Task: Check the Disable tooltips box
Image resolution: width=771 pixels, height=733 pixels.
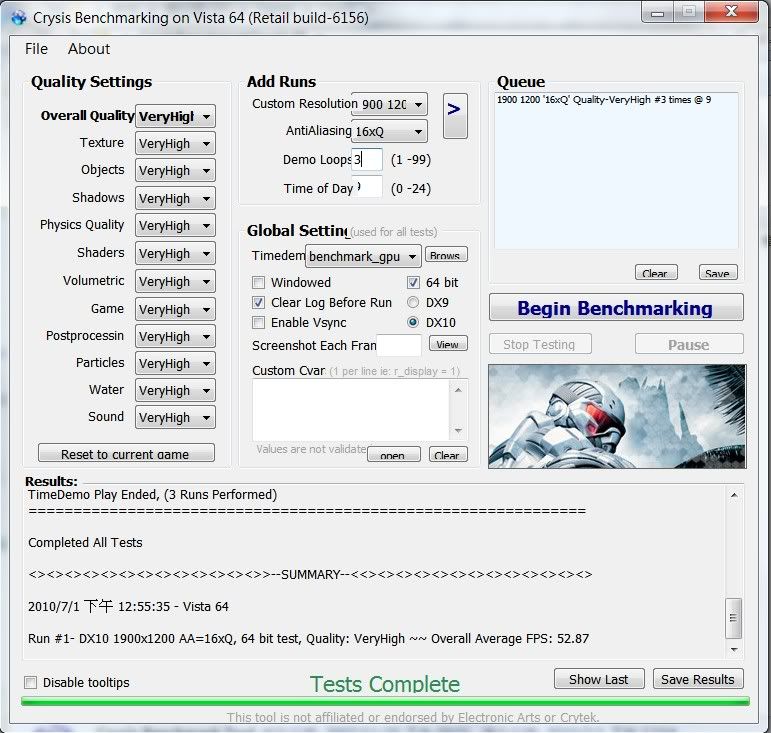Action: click(x=31, y=683)
